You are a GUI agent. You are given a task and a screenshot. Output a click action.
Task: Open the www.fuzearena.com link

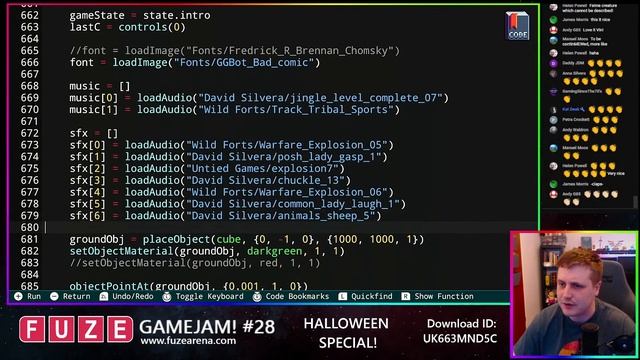pos(188,340)
